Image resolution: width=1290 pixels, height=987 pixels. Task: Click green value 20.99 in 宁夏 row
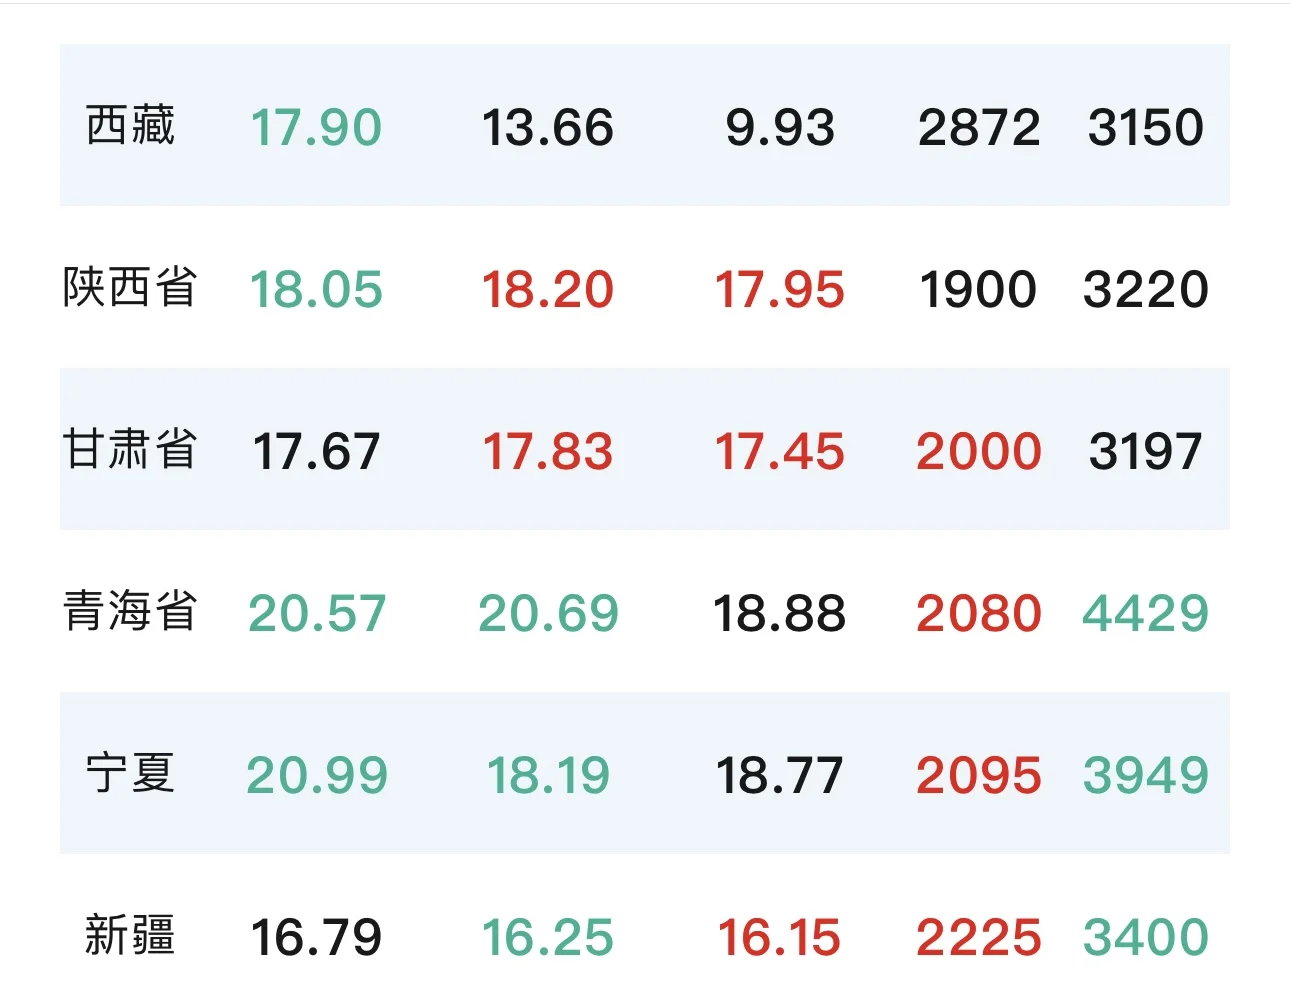click(316, 776)
